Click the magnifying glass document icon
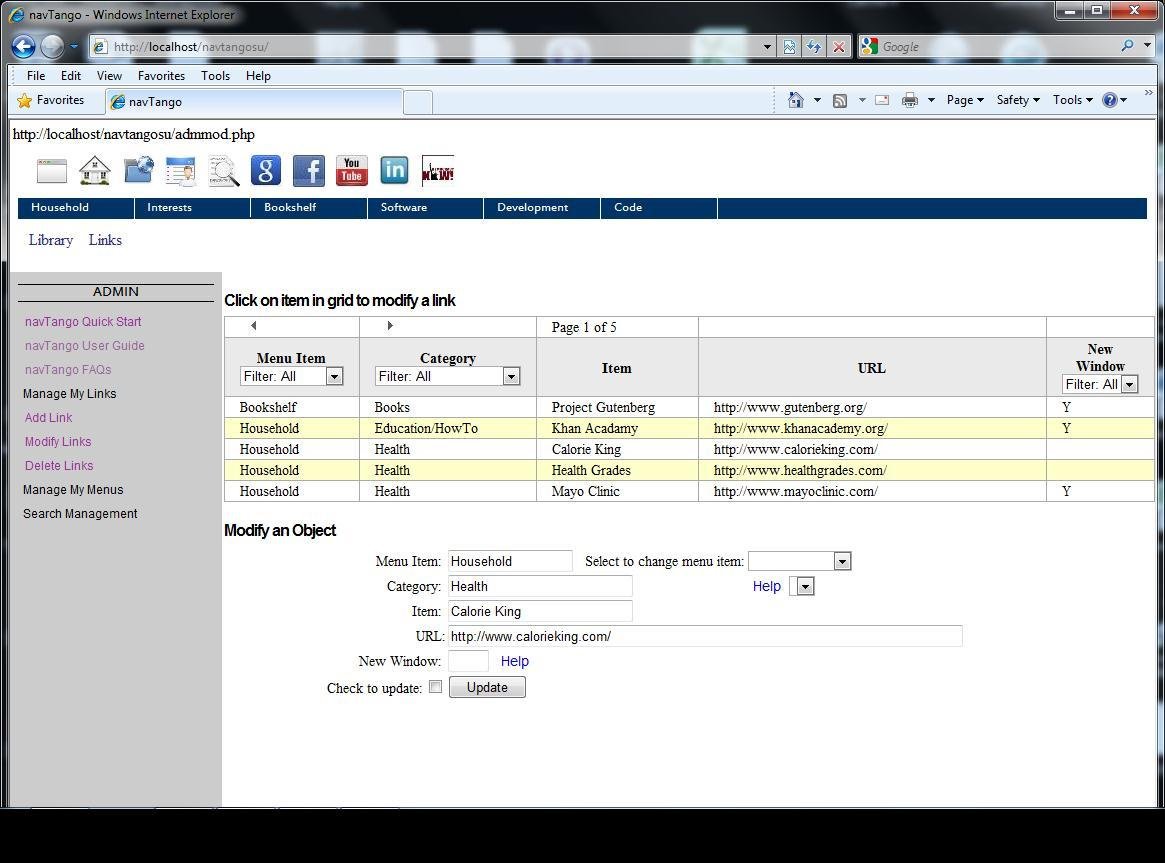The image size is (1165, 863). (223, 170)
